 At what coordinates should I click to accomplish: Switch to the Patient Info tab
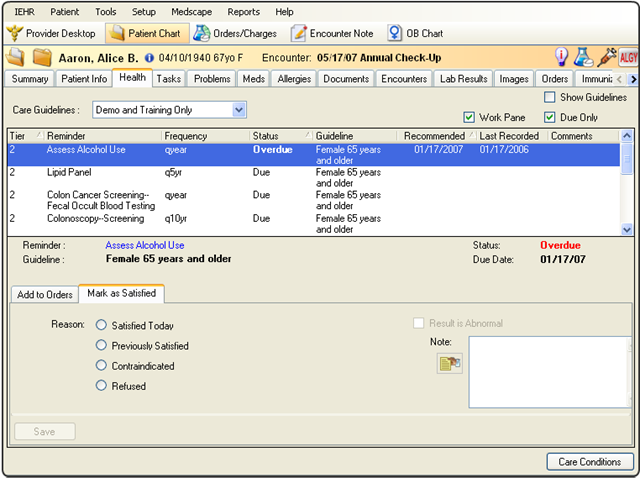pos(84,79)
